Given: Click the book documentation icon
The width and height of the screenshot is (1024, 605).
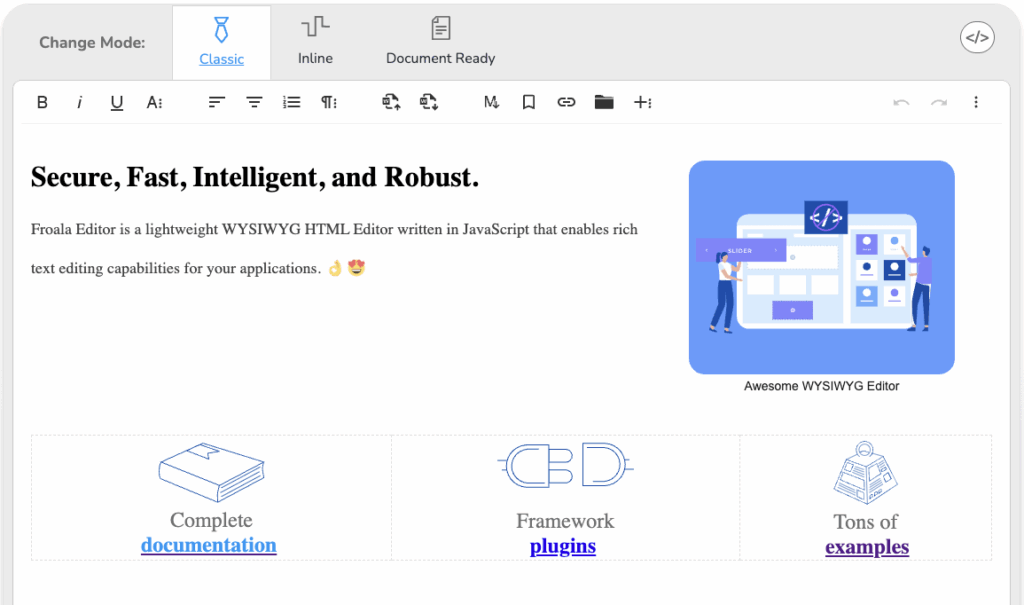Looking at the screenshot, I should click(212, 472).
